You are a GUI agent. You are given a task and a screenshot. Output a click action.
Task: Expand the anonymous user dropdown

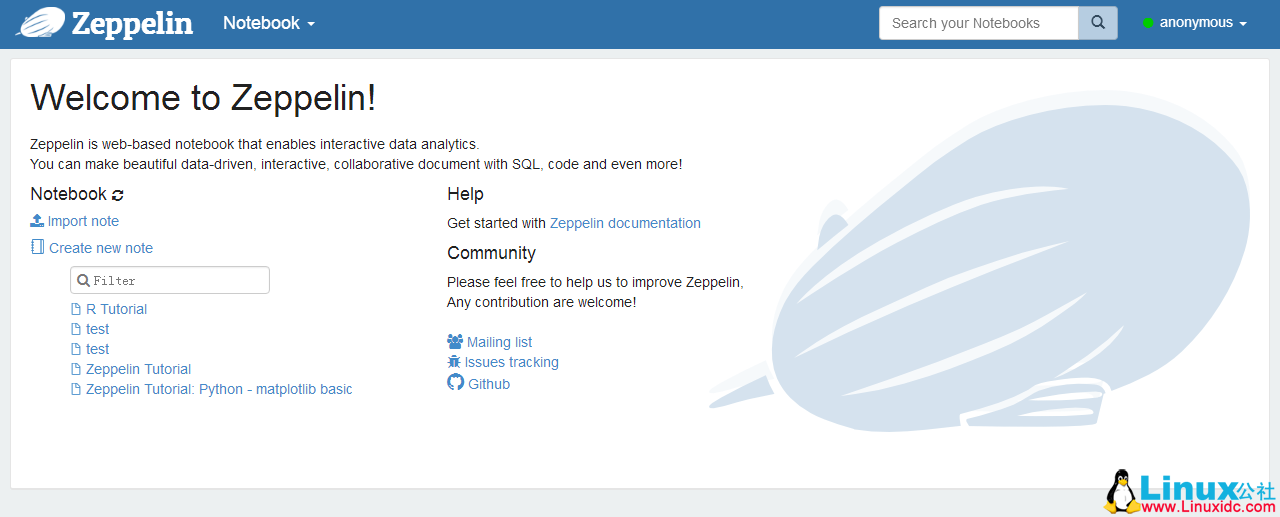pos(1203,23)
